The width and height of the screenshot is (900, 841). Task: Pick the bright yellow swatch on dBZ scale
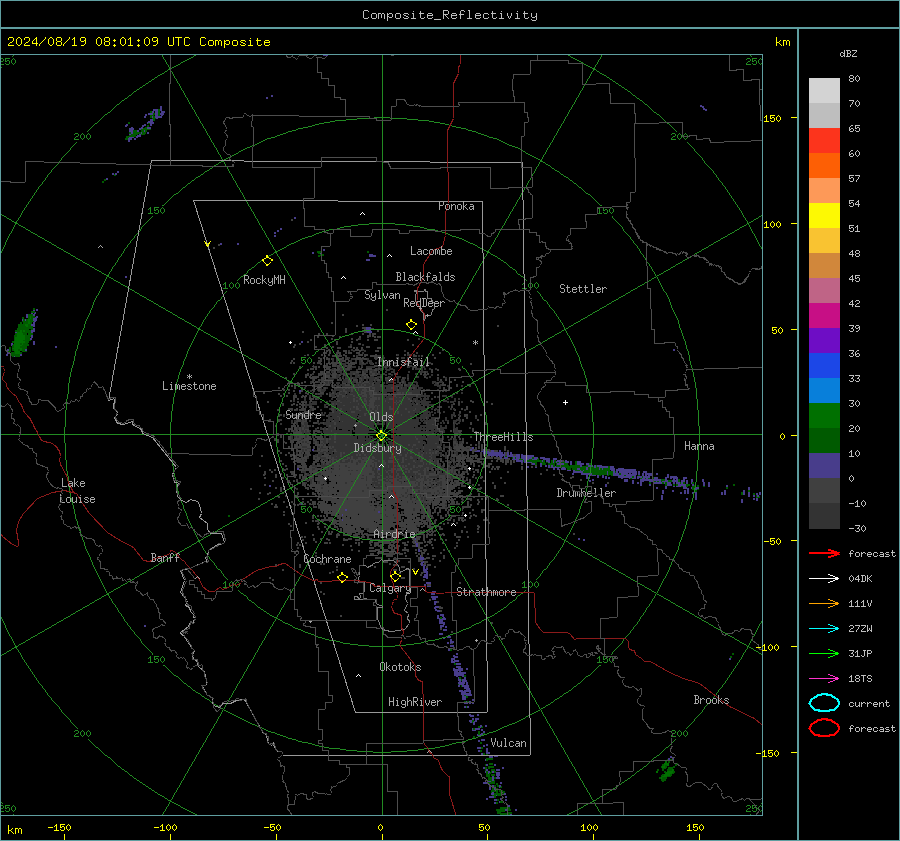coord(824,216)
